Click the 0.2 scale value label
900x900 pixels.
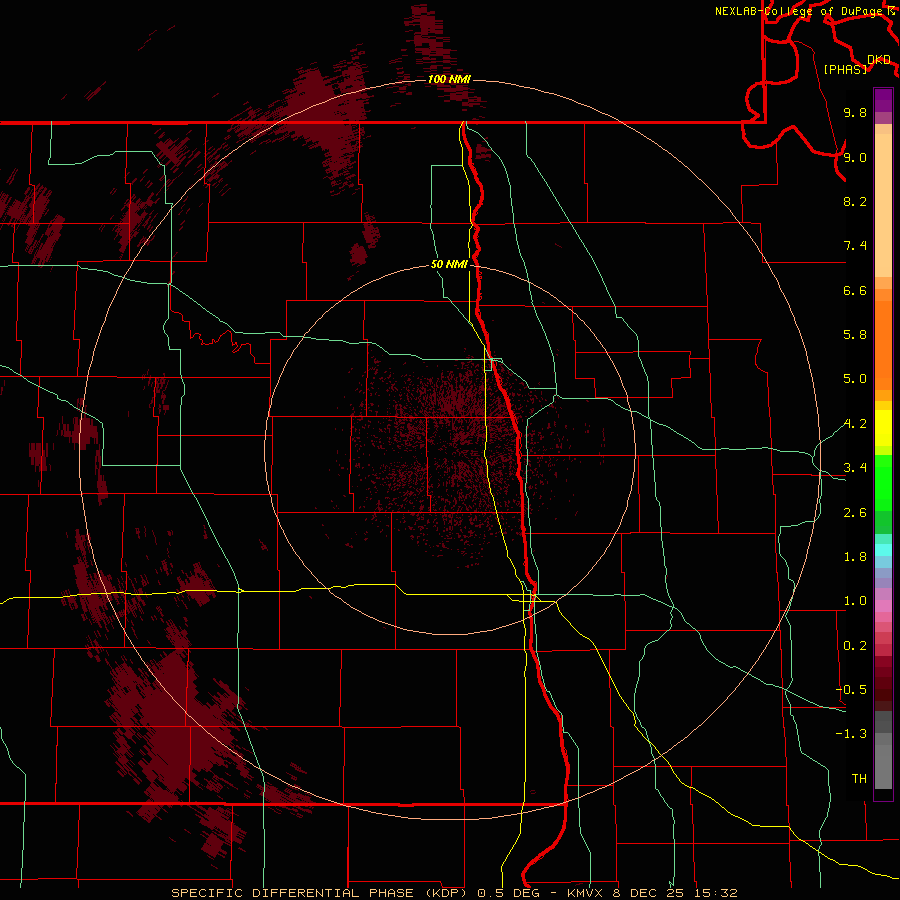click(855, 646)
